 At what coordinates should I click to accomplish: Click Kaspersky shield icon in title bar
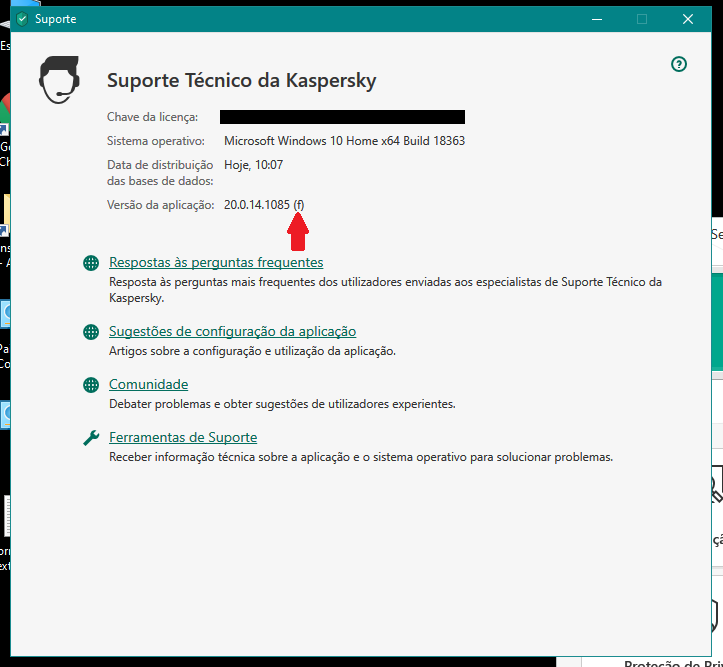(22, 19)
